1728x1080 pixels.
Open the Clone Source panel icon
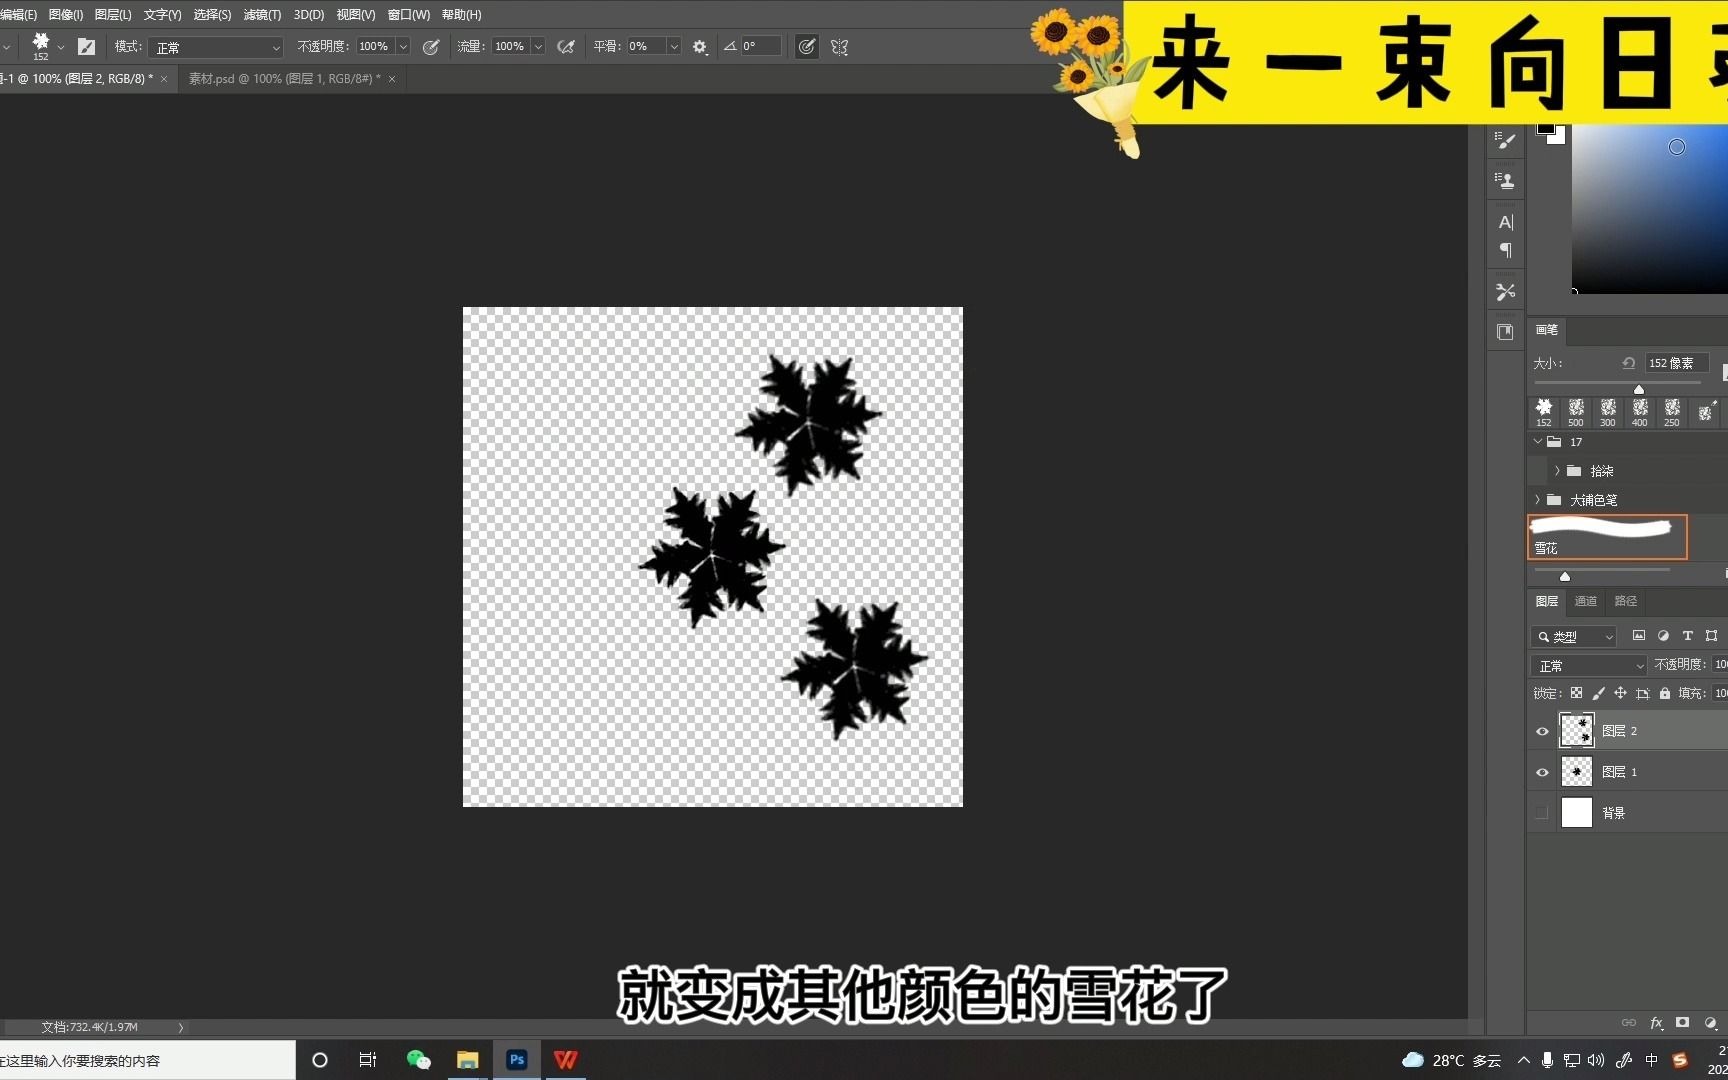tap(1505, 180)
